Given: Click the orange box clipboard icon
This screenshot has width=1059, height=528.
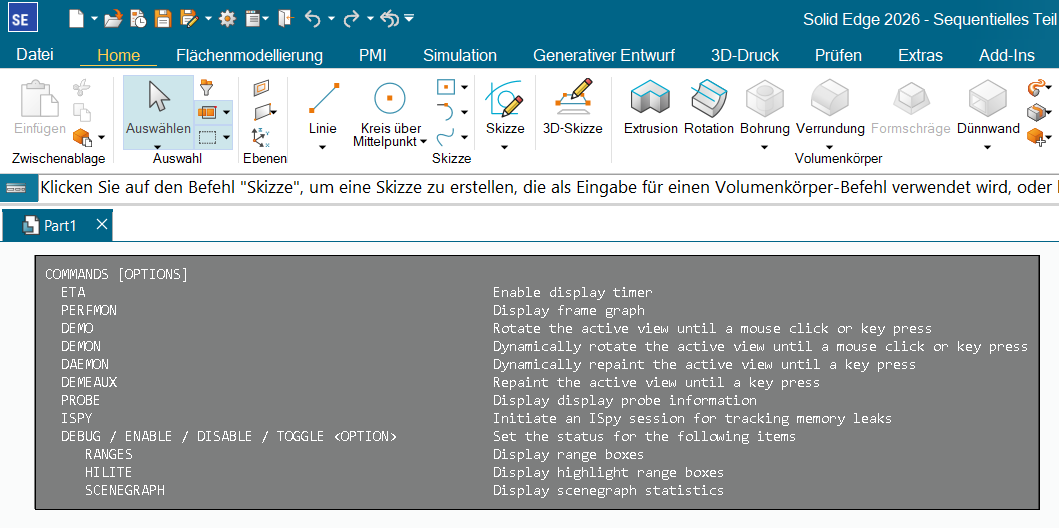Looking at the screenshot, I should [82, 138].
